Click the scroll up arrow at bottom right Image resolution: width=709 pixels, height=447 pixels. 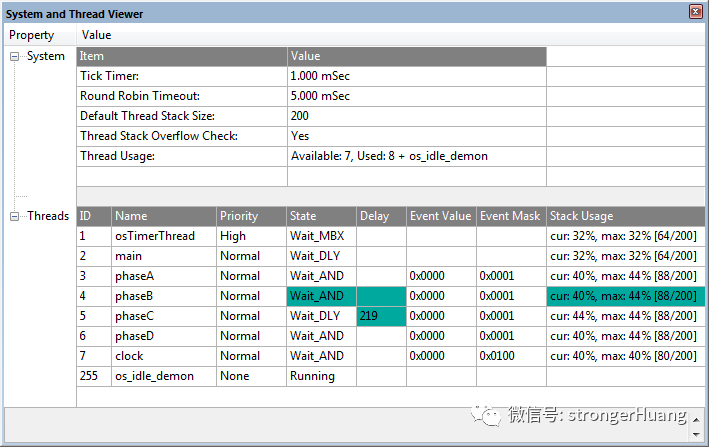pos(696,420)
